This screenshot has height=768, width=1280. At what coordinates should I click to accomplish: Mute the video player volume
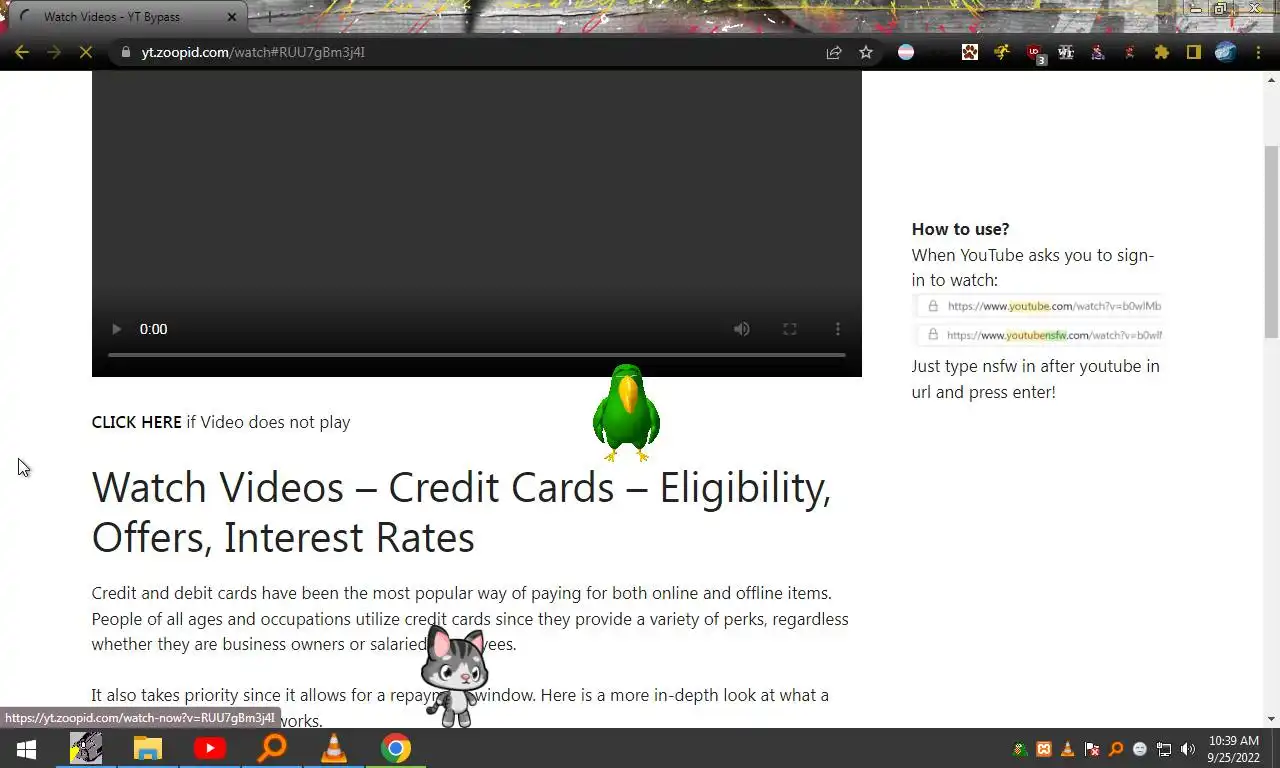pyautogui.click(x=742, y=329)
